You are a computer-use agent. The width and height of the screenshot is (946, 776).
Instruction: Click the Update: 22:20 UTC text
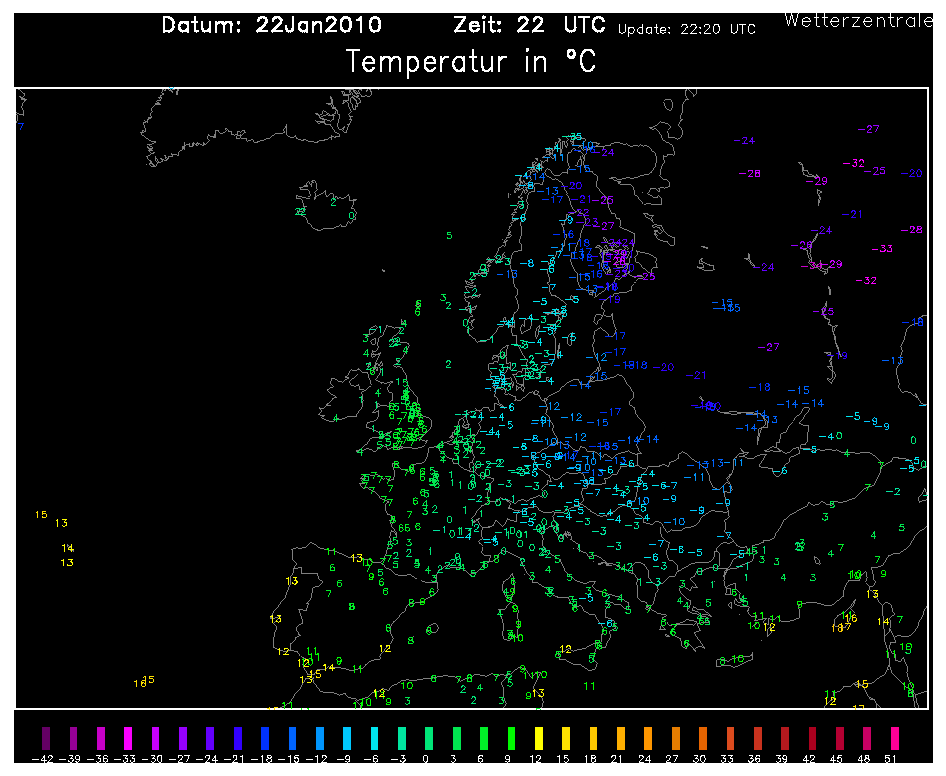tap(687, 30)
